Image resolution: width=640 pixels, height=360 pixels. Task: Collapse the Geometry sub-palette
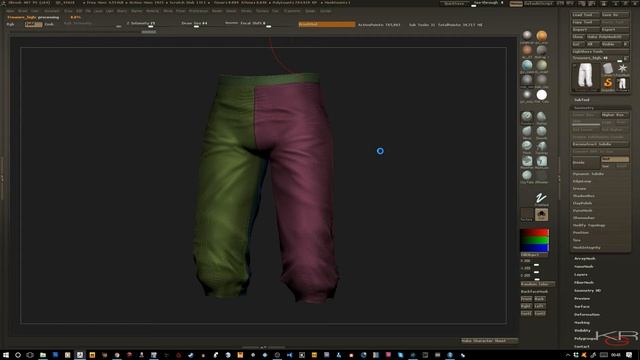coord(584,108)
